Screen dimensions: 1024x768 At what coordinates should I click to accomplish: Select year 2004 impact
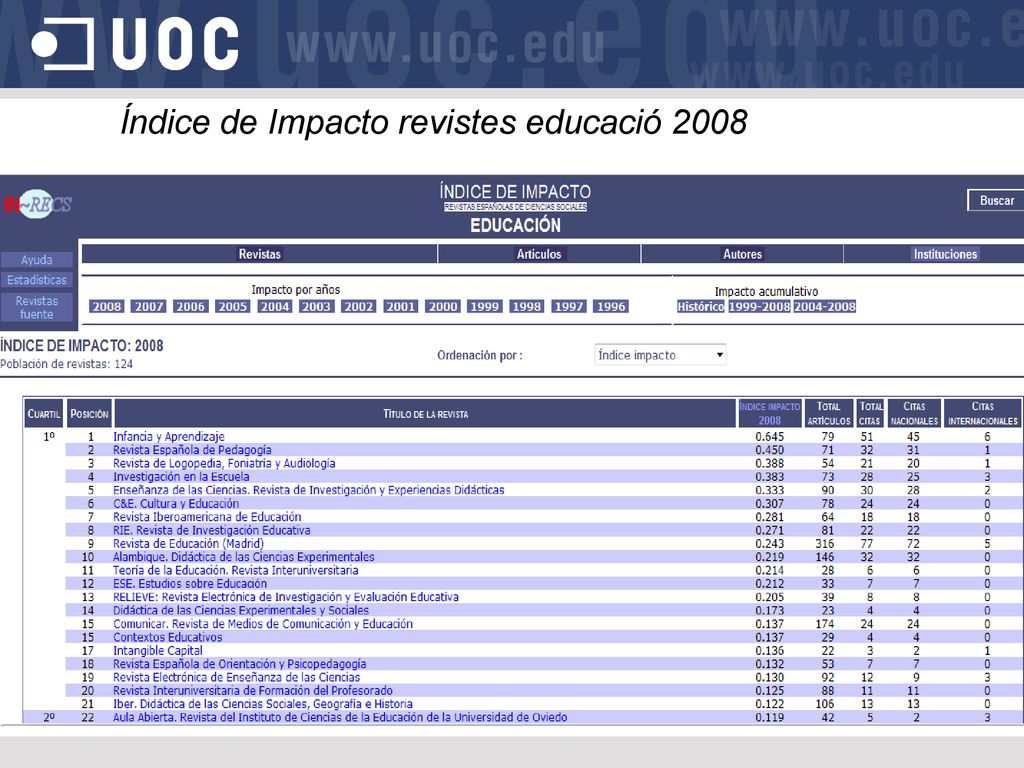(275, 306)
